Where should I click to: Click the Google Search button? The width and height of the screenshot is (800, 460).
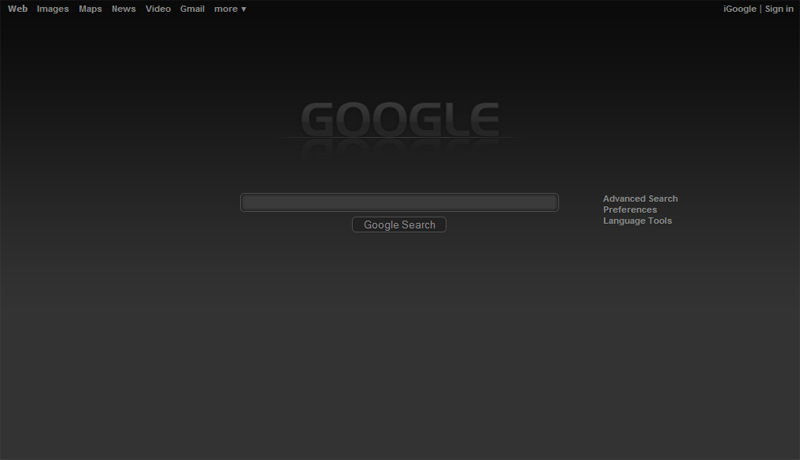tap(399, 225)
